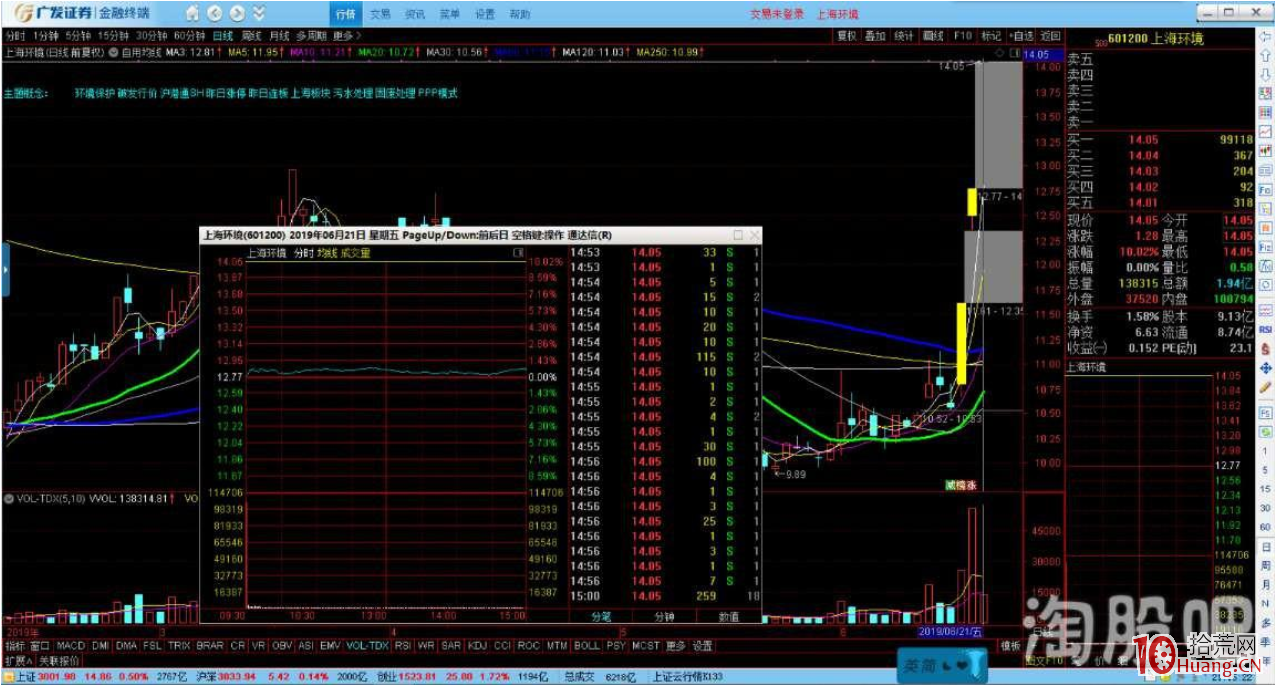Maximize the intraday popup window

click(738, 235)
